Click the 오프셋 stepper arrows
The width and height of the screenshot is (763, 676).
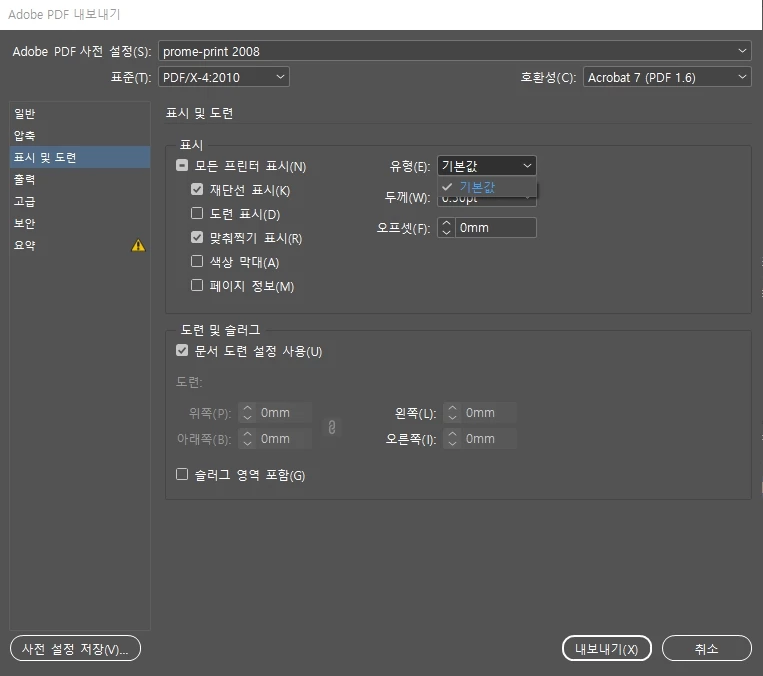446,228
